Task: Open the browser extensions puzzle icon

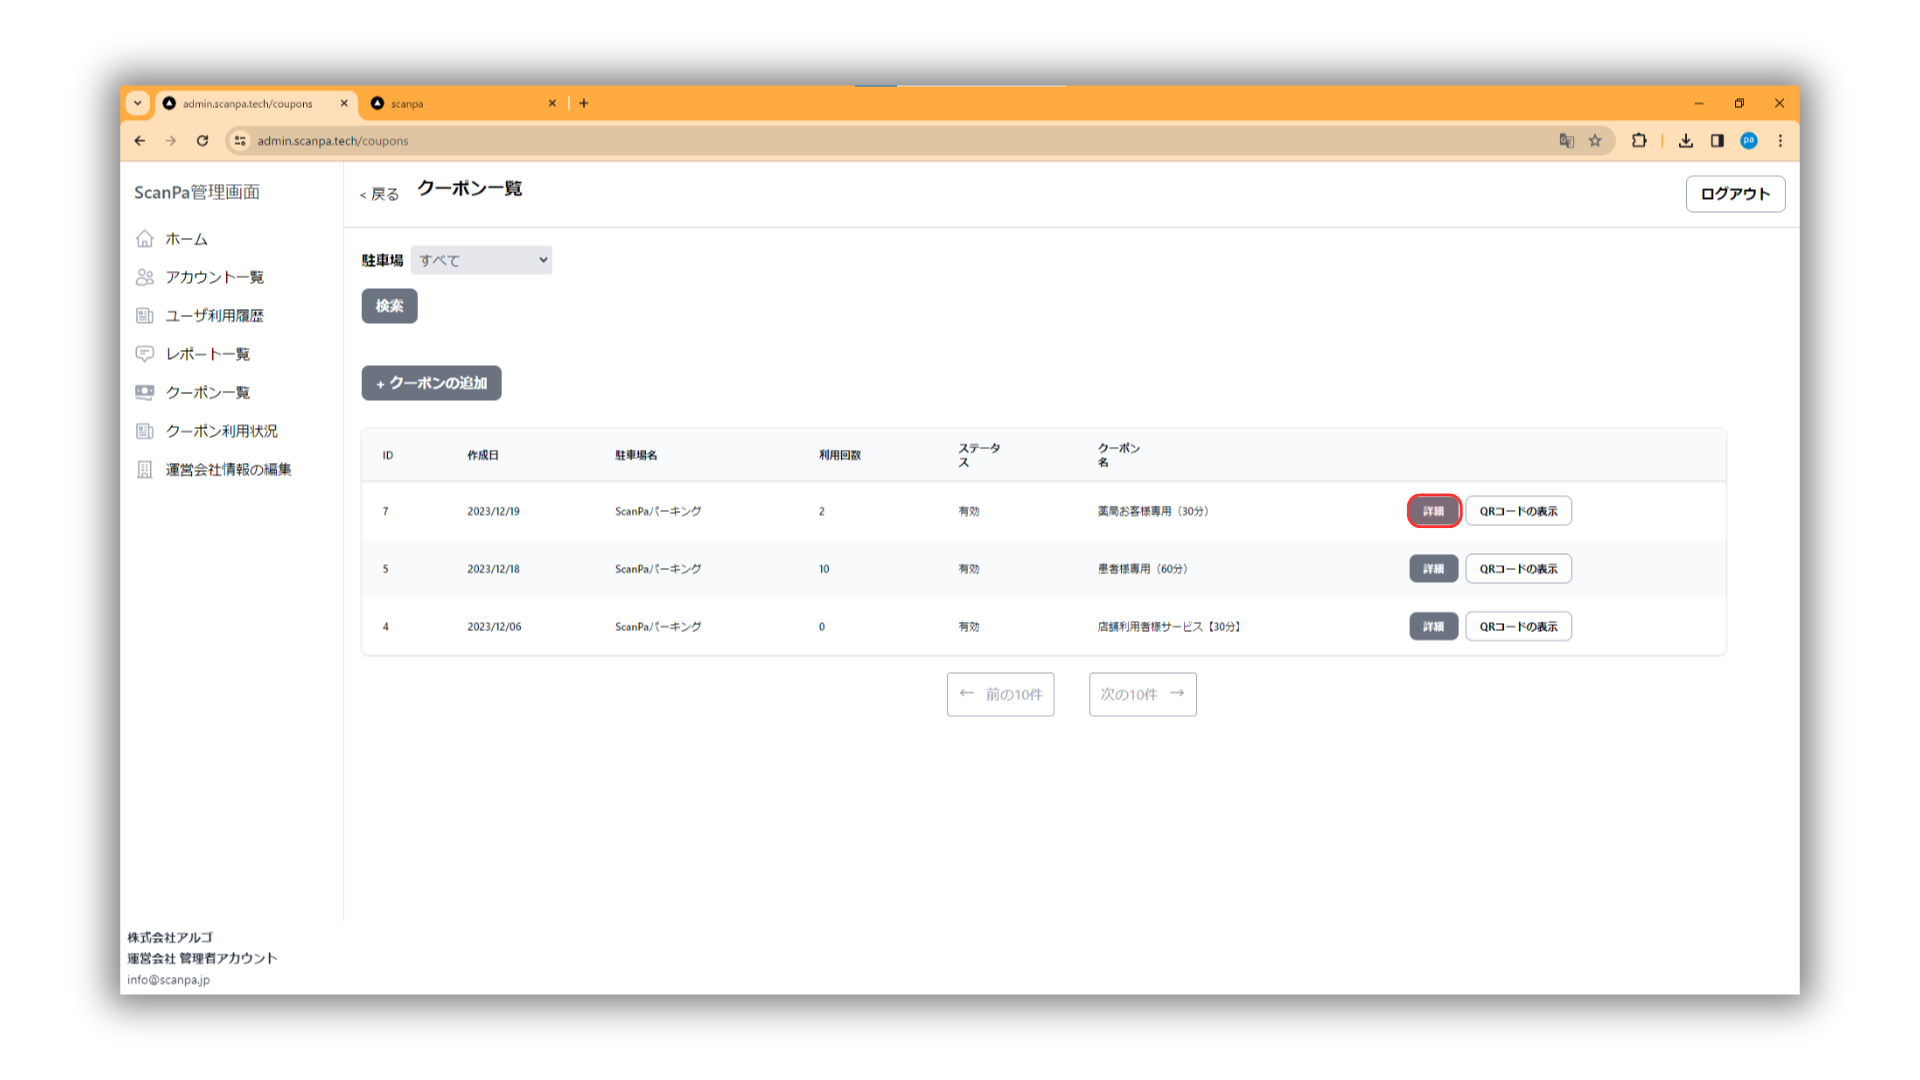Action: (1639, 141)
